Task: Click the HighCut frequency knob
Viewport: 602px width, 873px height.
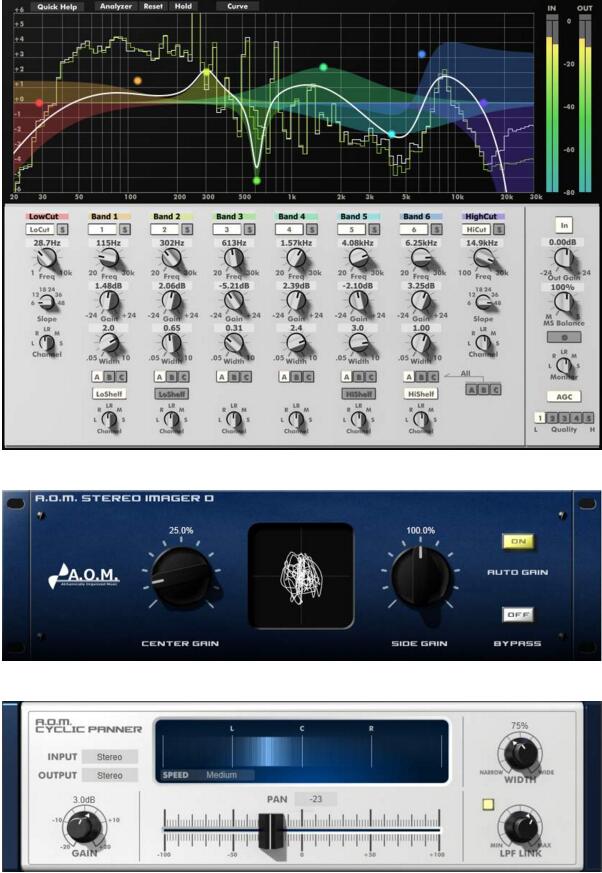Action: tap(483, 258)
